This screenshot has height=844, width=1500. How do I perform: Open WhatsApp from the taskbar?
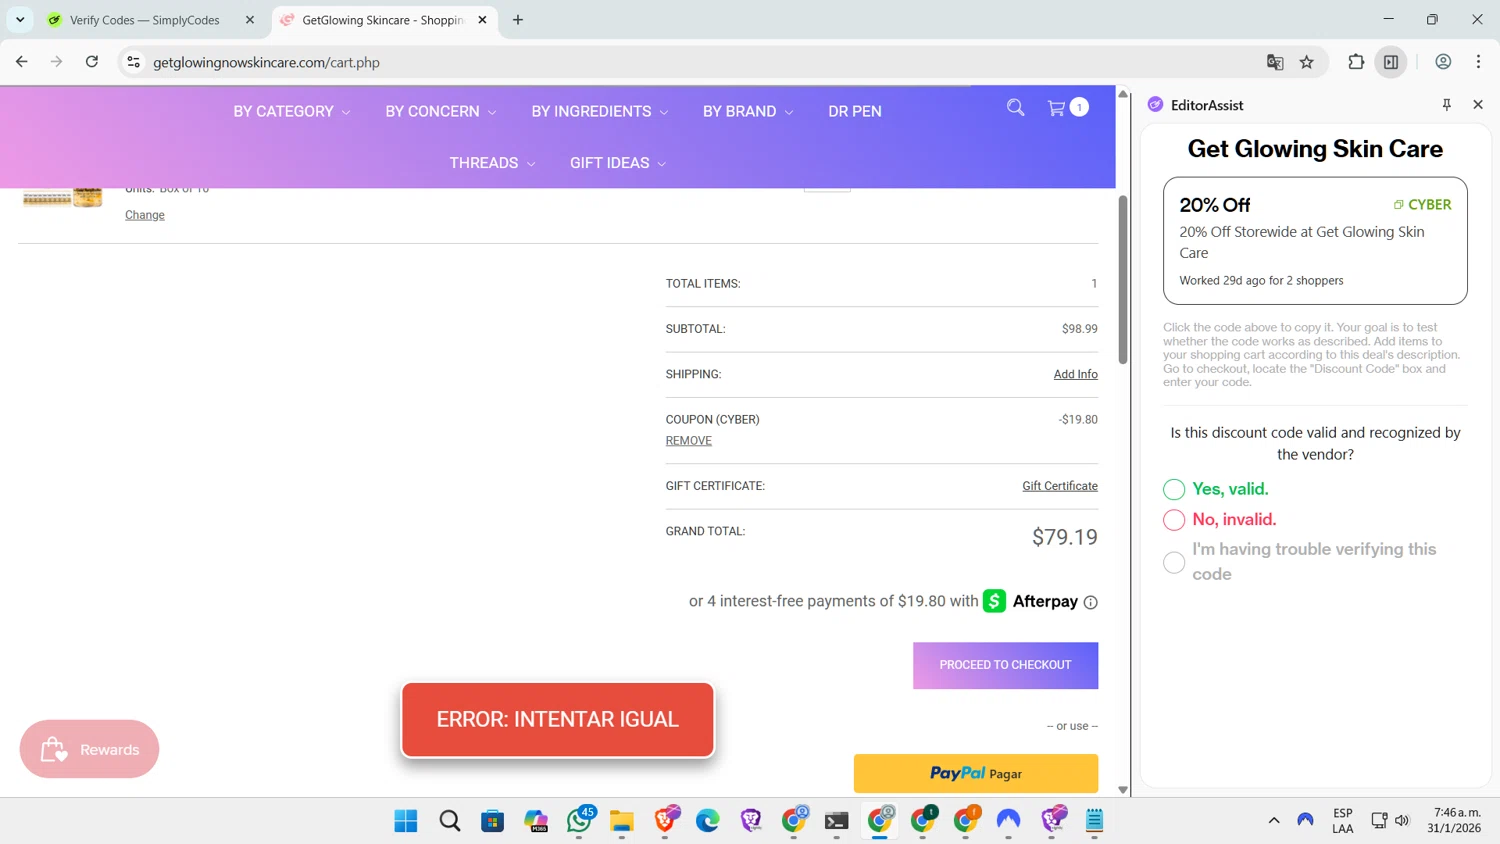pyautogui.click(x=580, y=821)
